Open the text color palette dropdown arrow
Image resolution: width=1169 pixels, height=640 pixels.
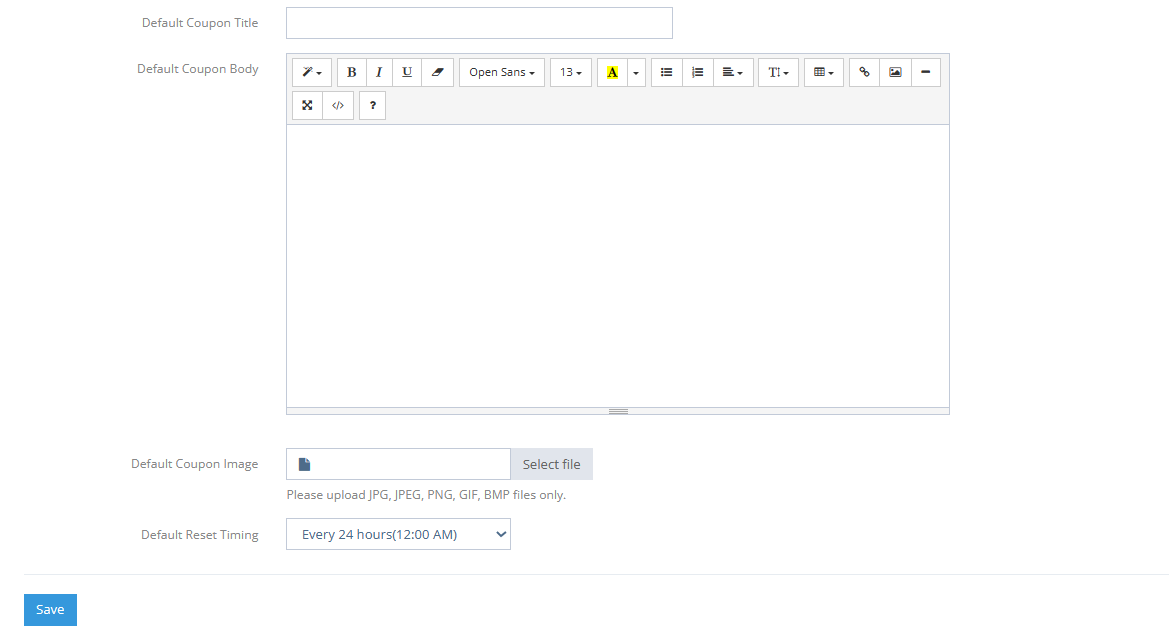click(x=636, y=72)
